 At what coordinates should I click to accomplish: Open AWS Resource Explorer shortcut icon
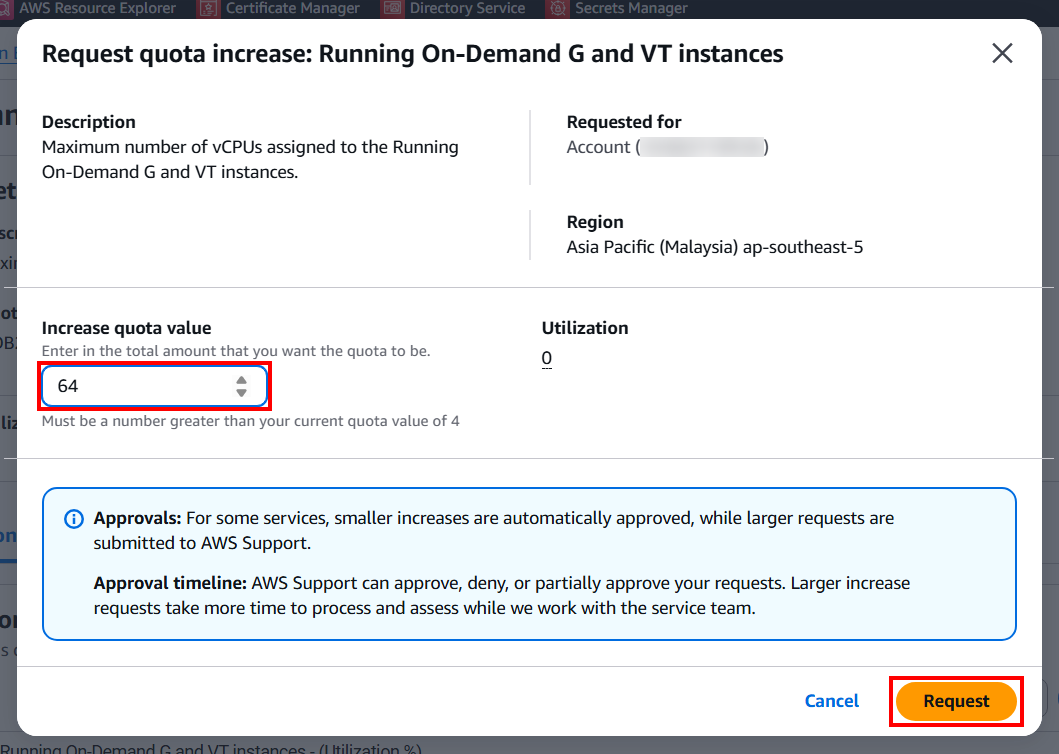coord(6,8)
